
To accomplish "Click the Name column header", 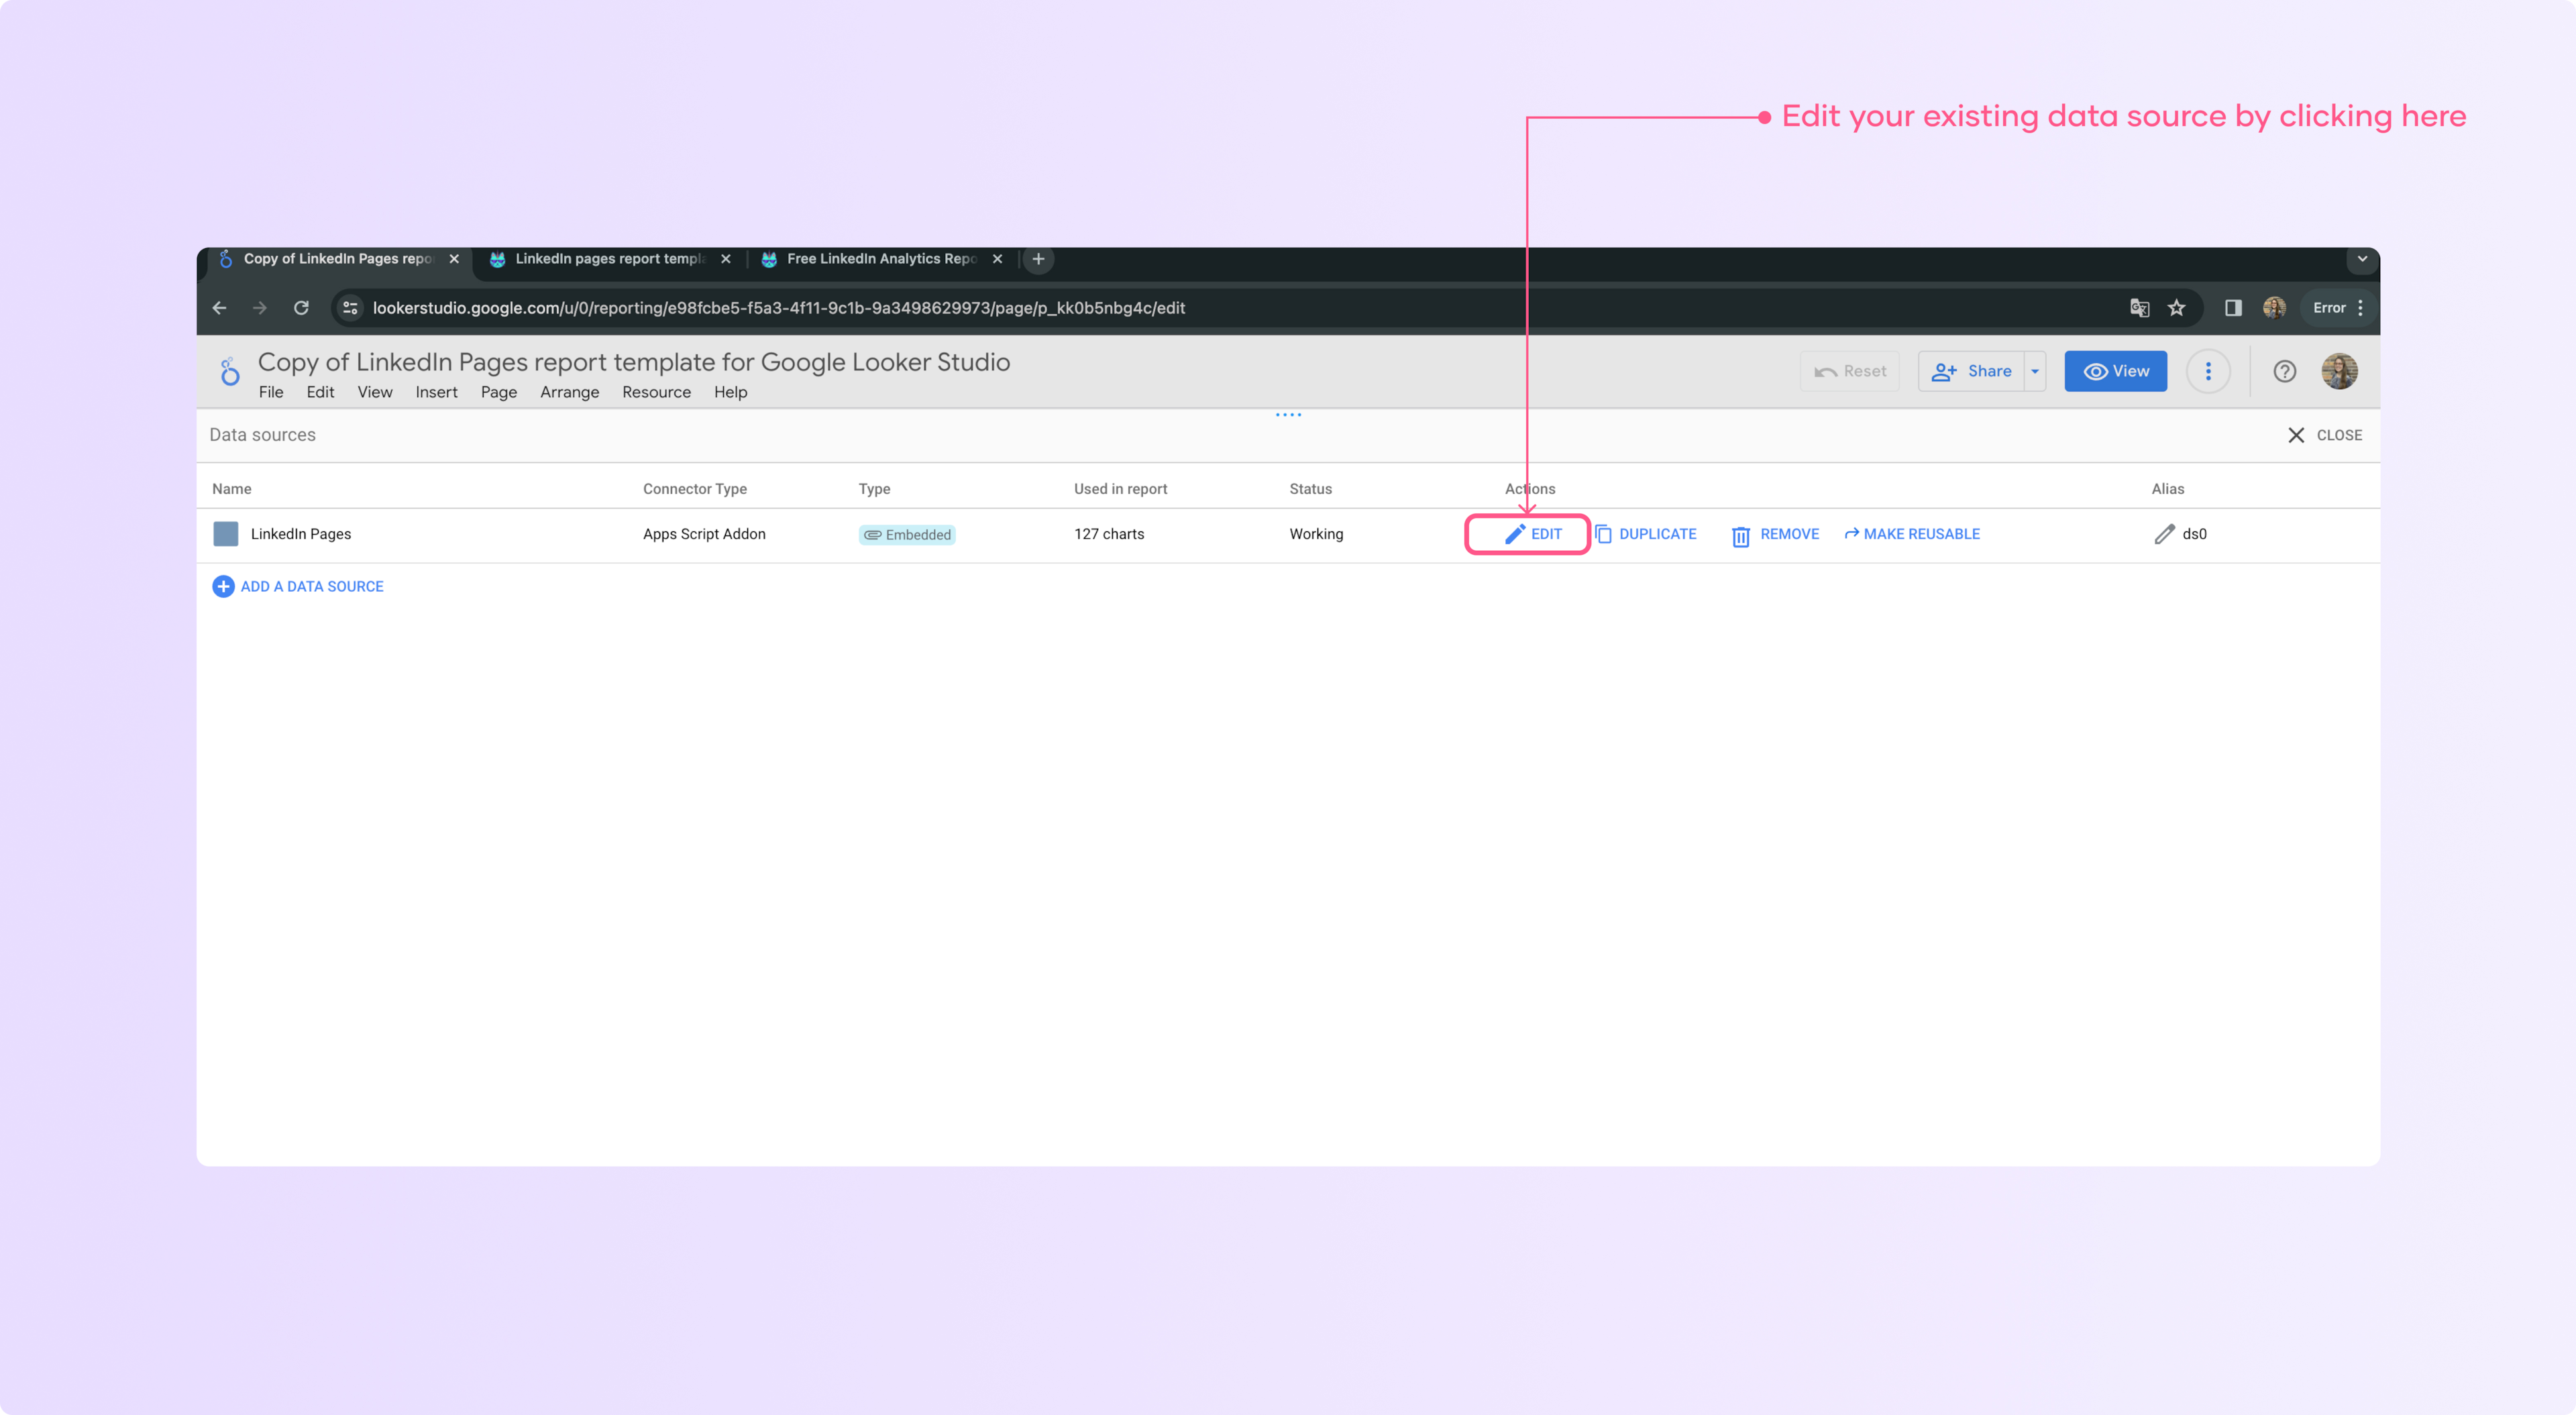I will coord(232,489).
